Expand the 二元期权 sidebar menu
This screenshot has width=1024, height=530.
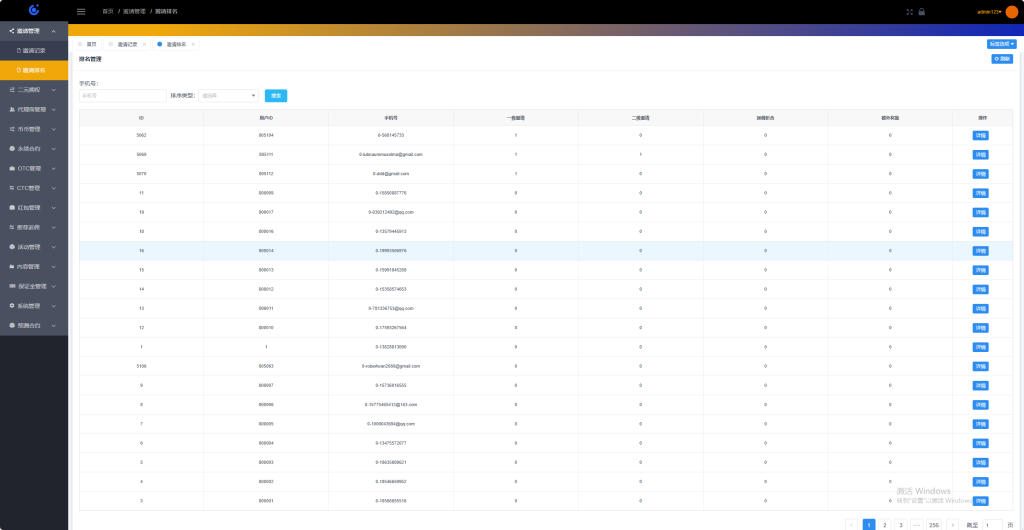[34, 89]
